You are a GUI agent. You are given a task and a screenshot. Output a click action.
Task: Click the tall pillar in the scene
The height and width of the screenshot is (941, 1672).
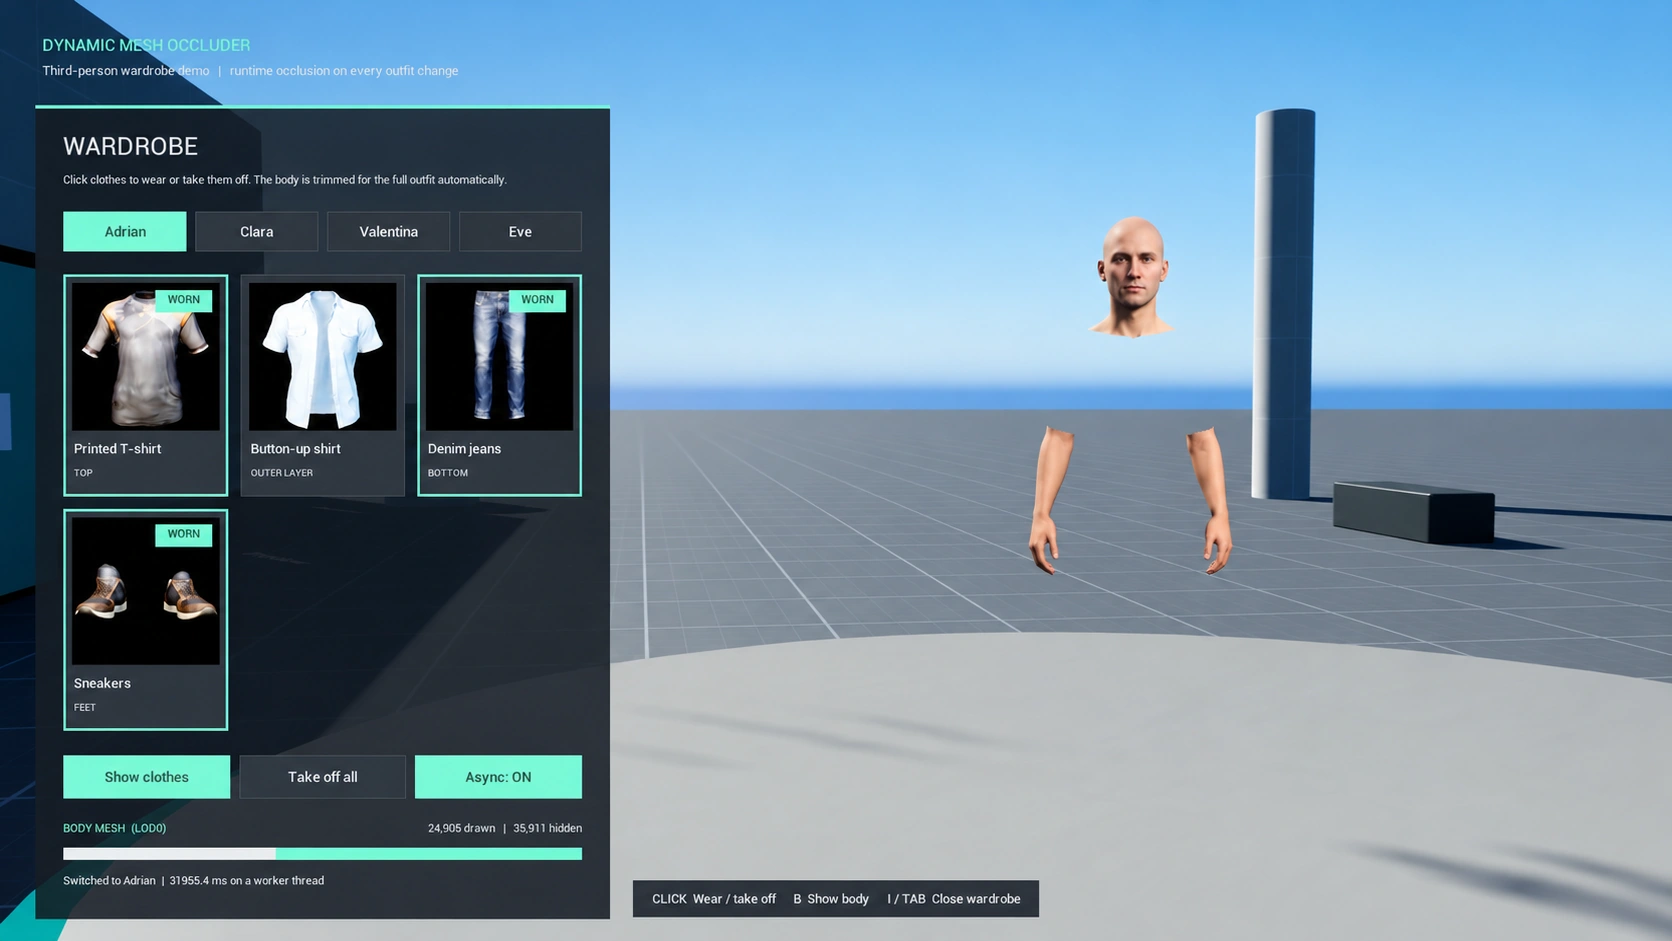1284,303
